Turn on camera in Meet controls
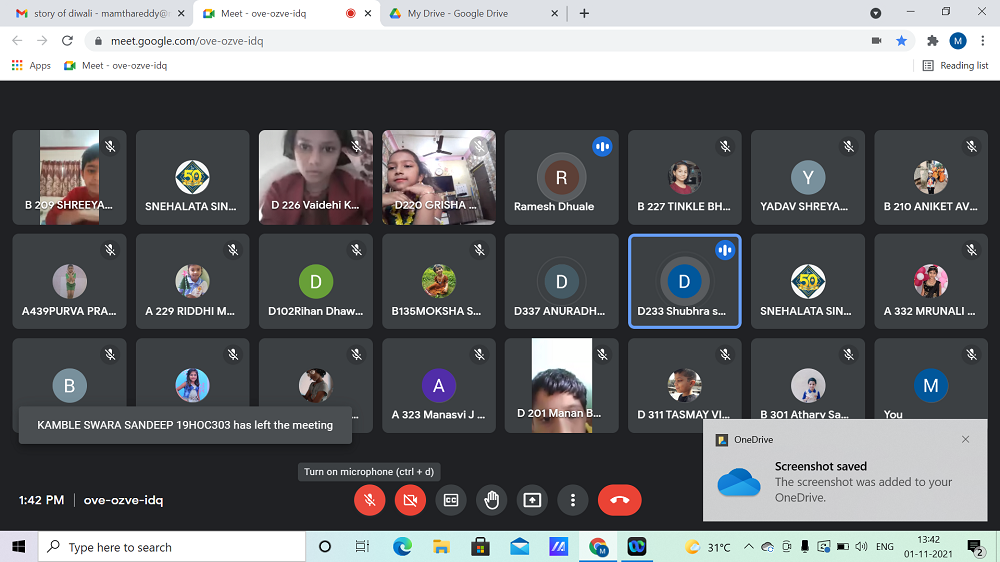 410,500
